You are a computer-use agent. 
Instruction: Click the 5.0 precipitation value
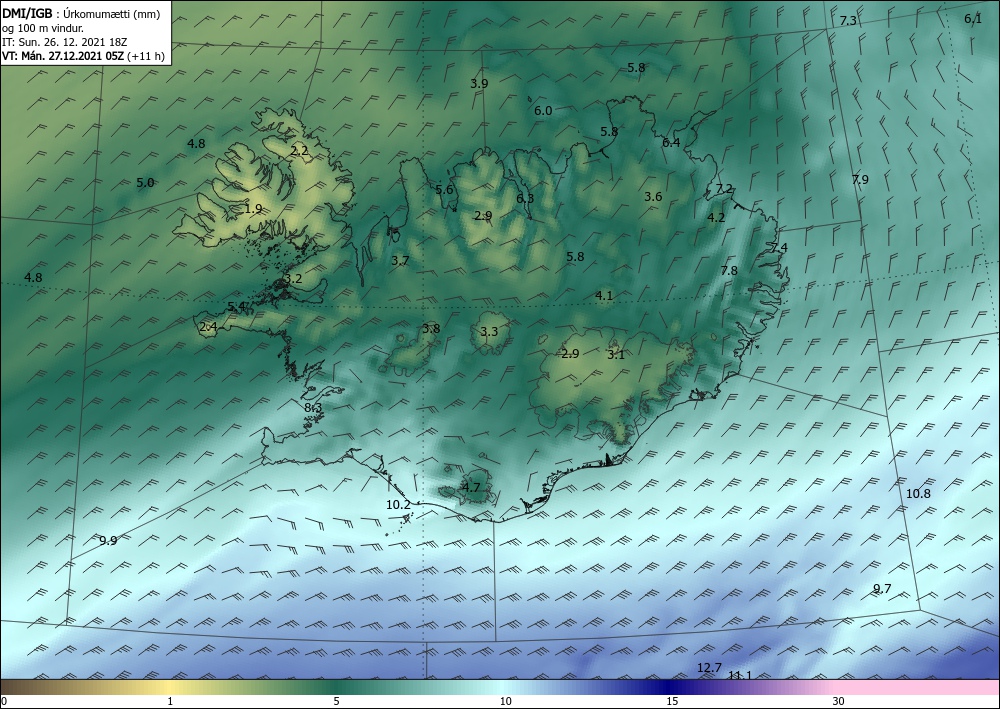(x=145, y=183)
